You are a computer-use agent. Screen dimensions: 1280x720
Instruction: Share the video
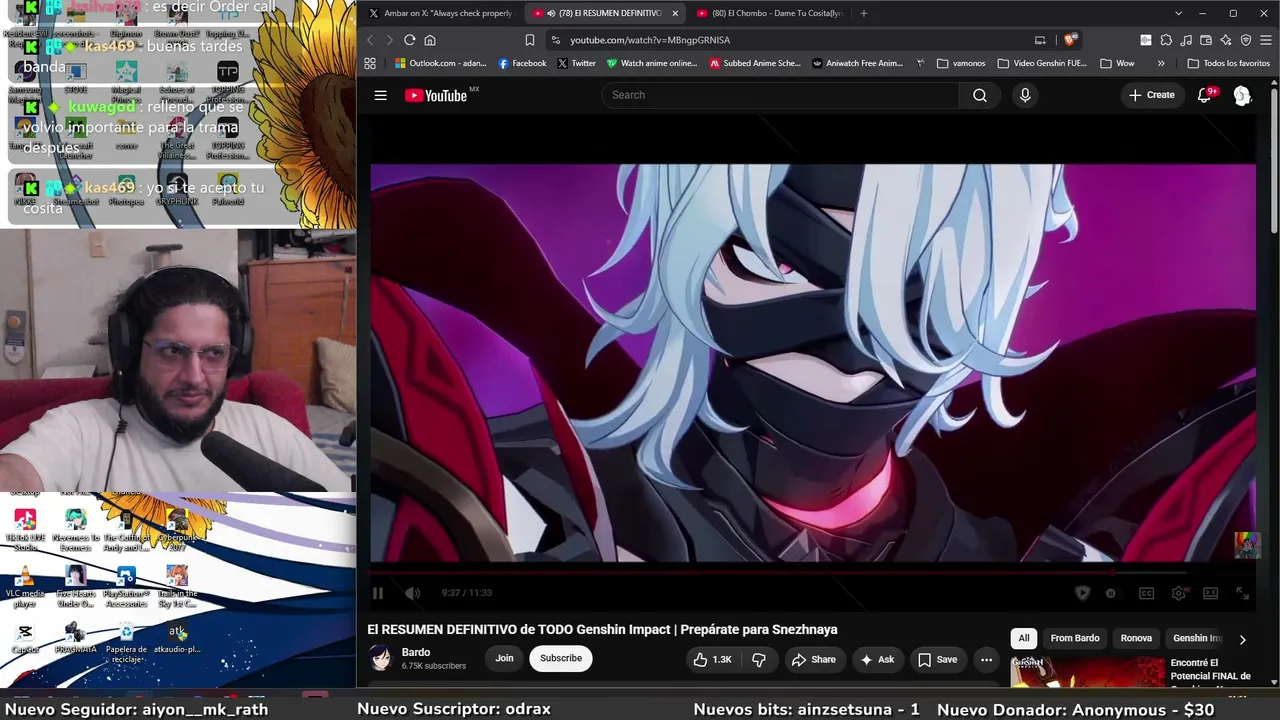813,659
